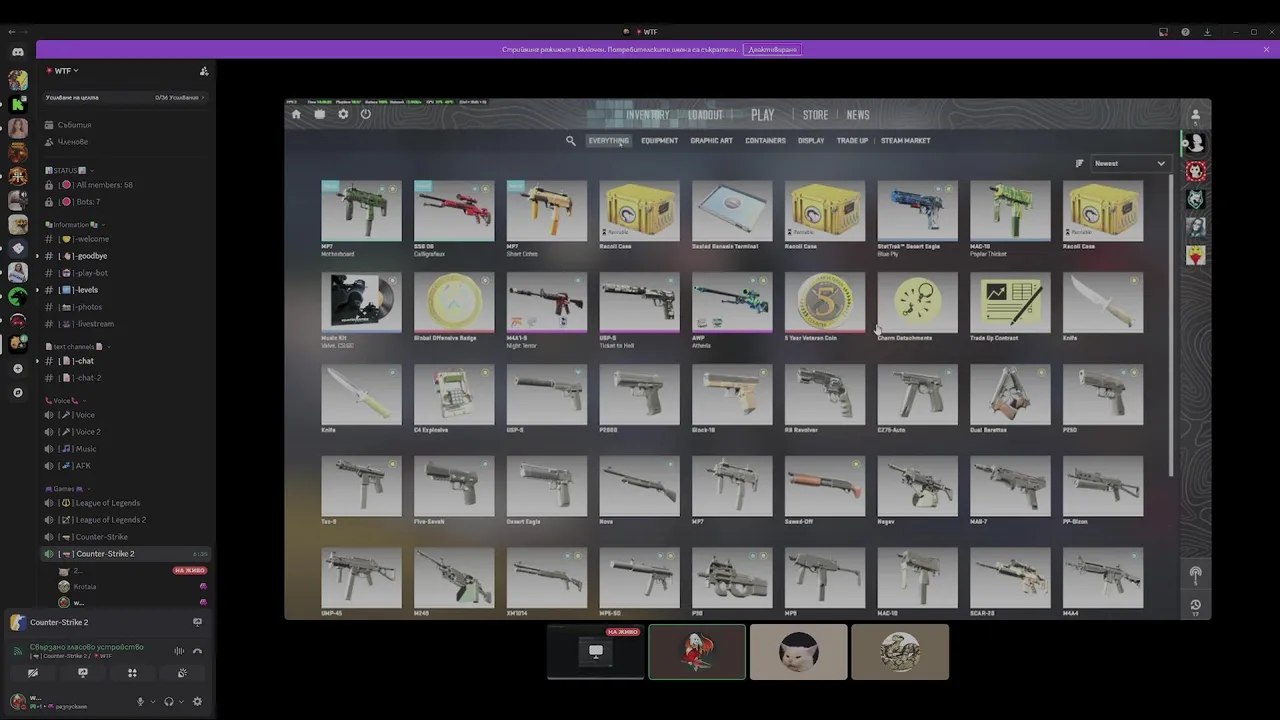Click the download icon in Discord title bar
The width and height of the screenshot is (1280, 720).
(x=1207, y=32)
